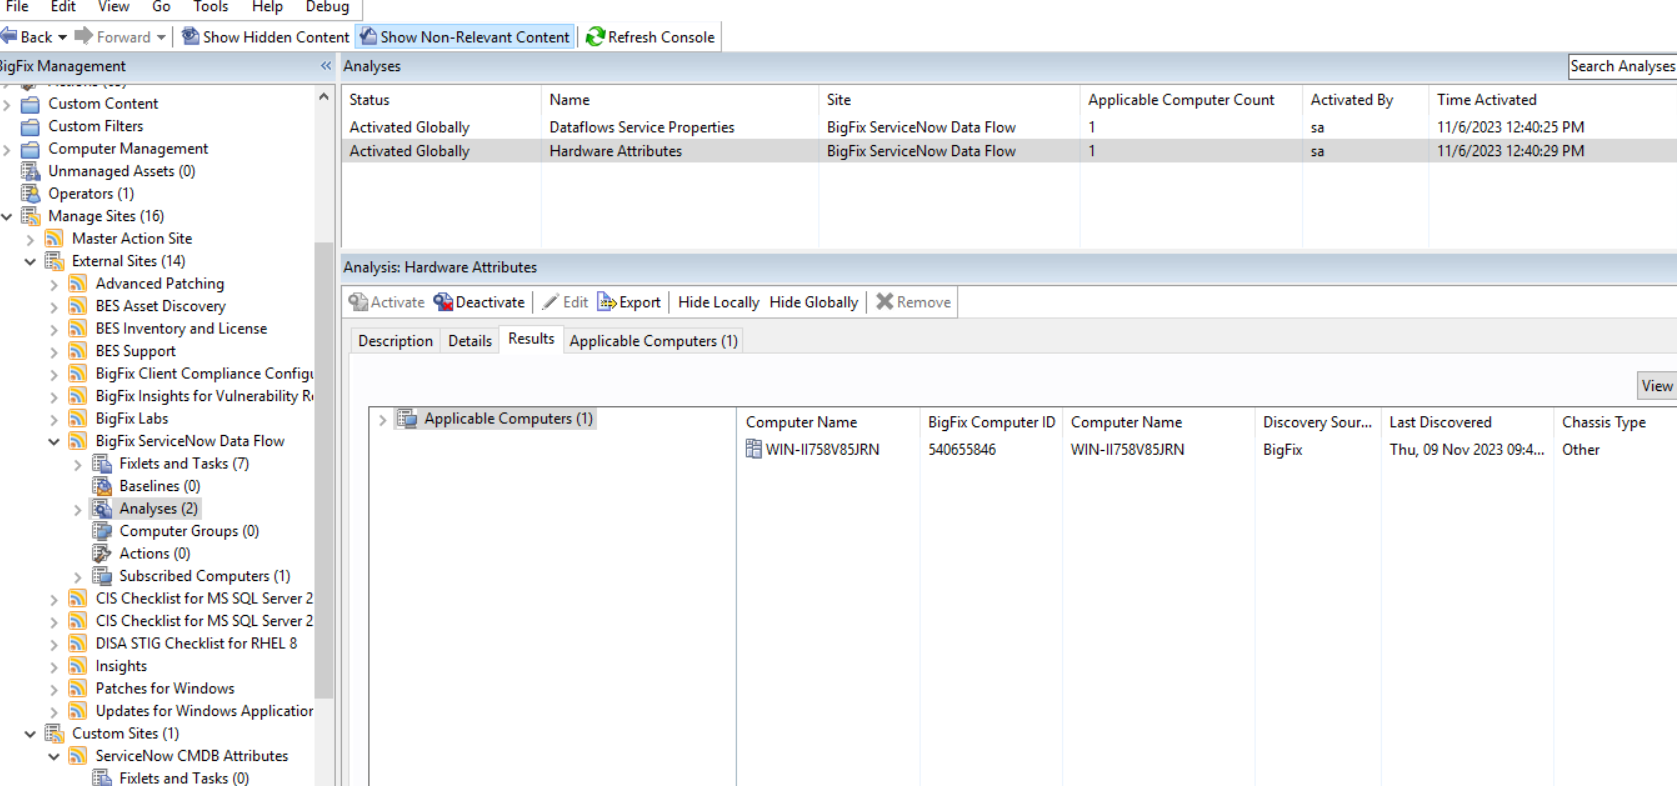Open the Back history dropdown arrow

point(63,37)
